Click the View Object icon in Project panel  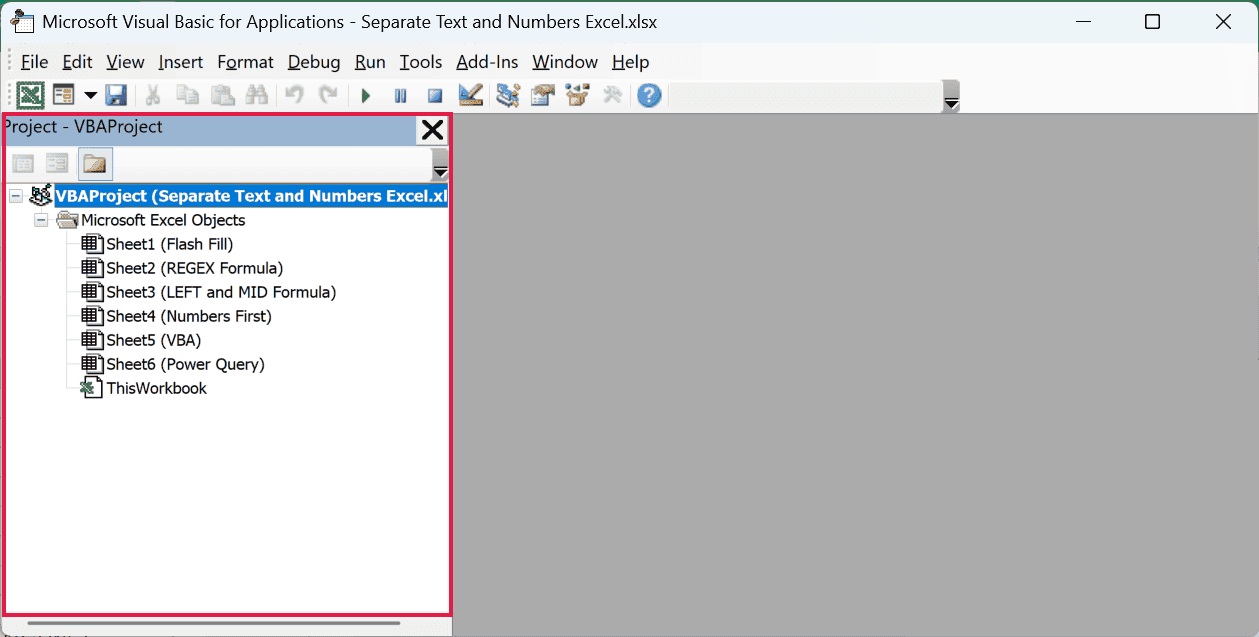click(x=57, y=163)
